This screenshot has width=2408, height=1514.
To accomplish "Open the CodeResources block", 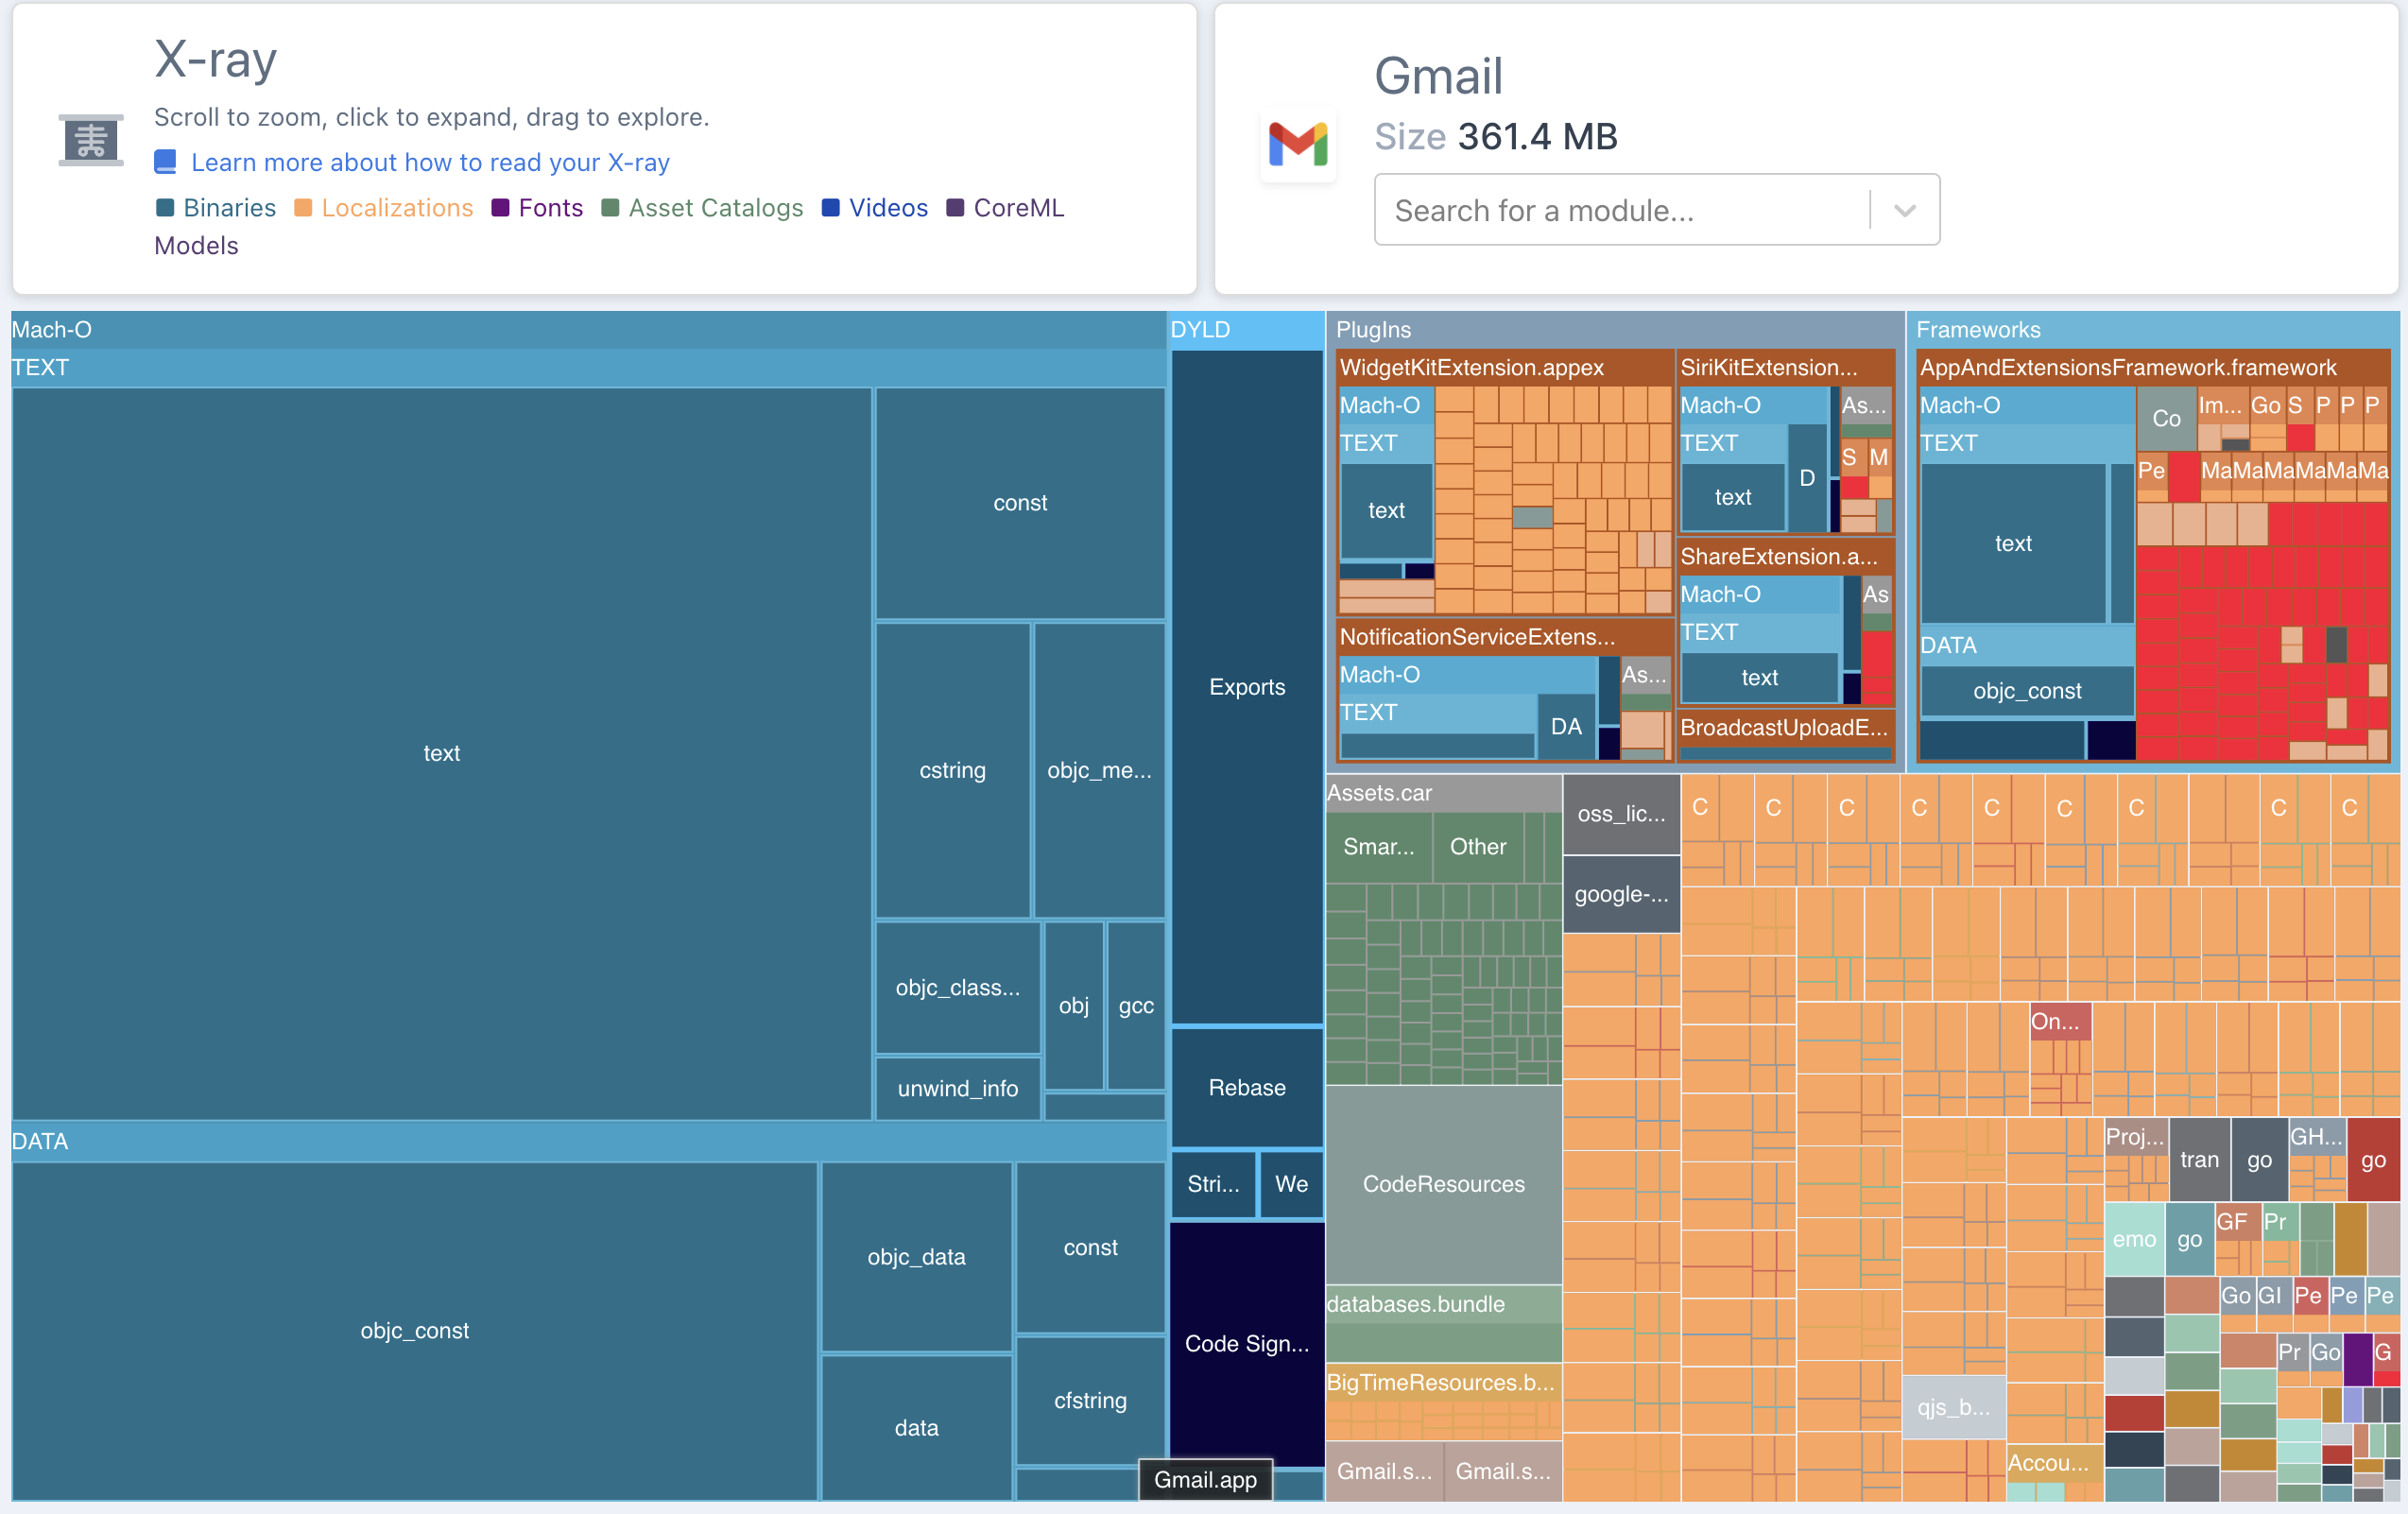I will pyautogui.click(x=1443, y=1184).
